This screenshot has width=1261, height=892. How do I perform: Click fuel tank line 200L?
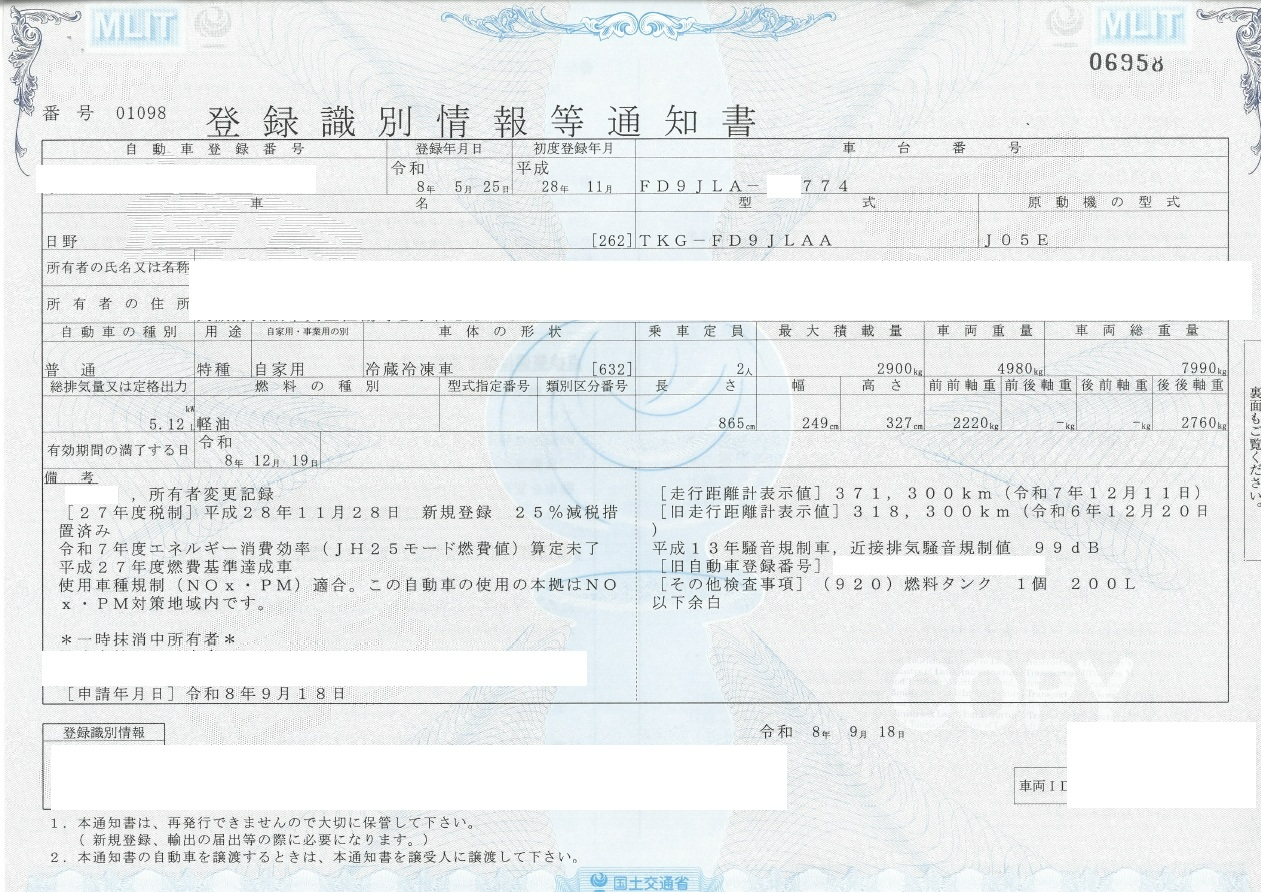(898, 584)
